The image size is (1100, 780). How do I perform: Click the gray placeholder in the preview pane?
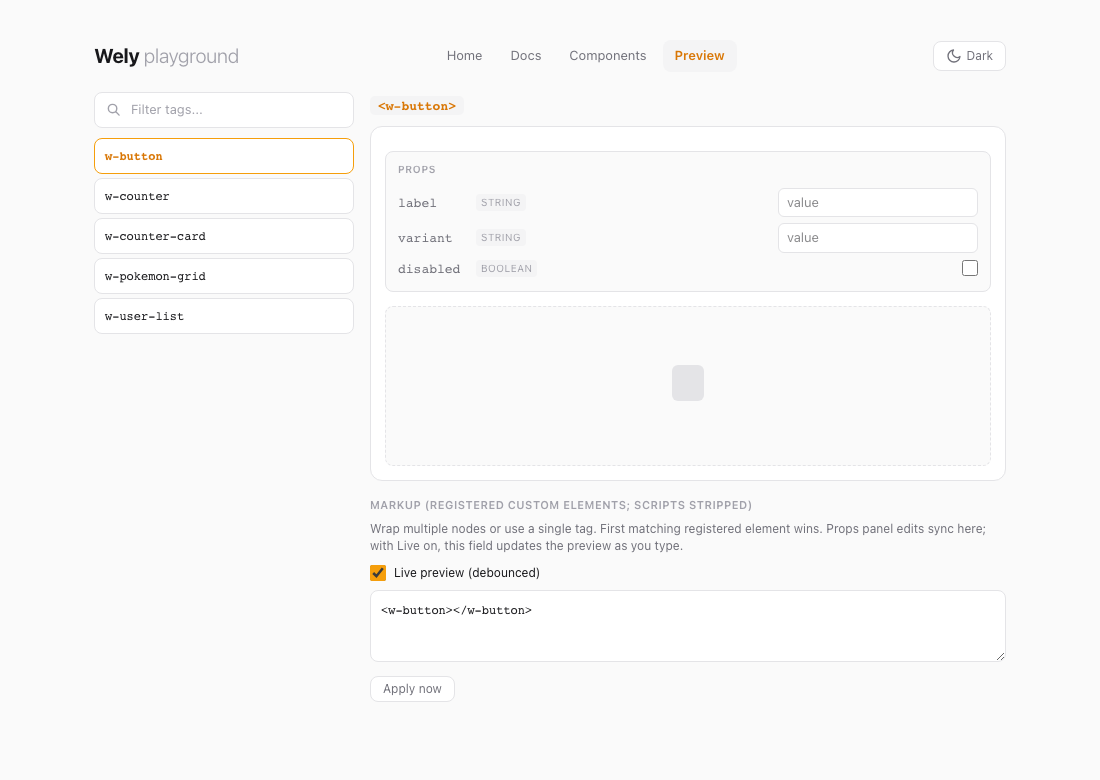687,383
